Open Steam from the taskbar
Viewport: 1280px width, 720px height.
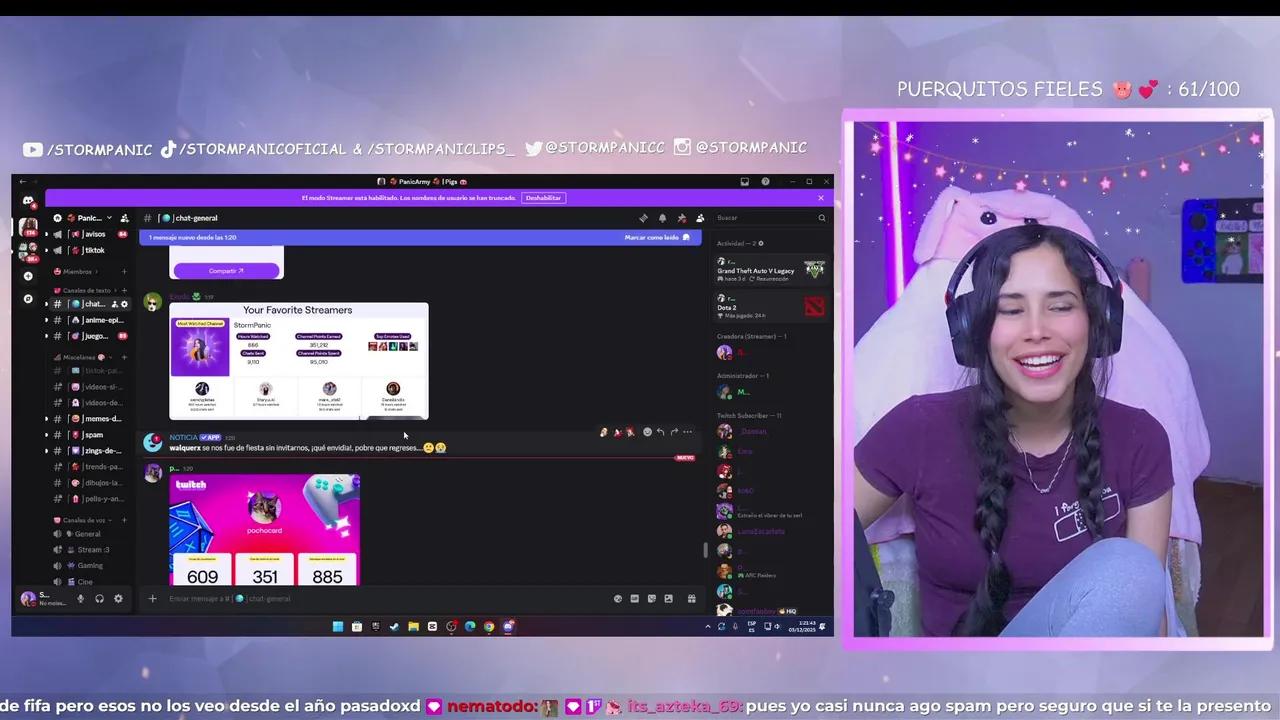(x=394, y=627)
